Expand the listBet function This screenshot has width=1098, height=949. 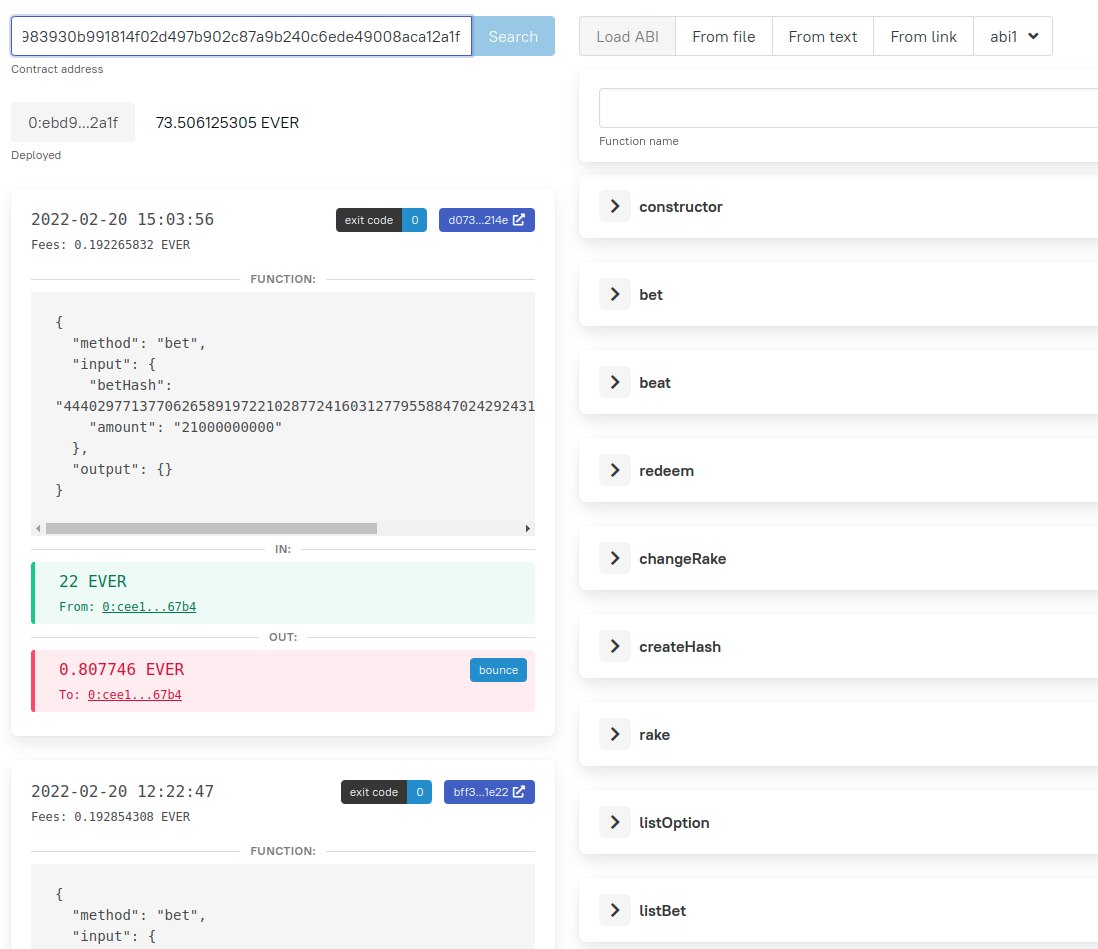point(615,911)
